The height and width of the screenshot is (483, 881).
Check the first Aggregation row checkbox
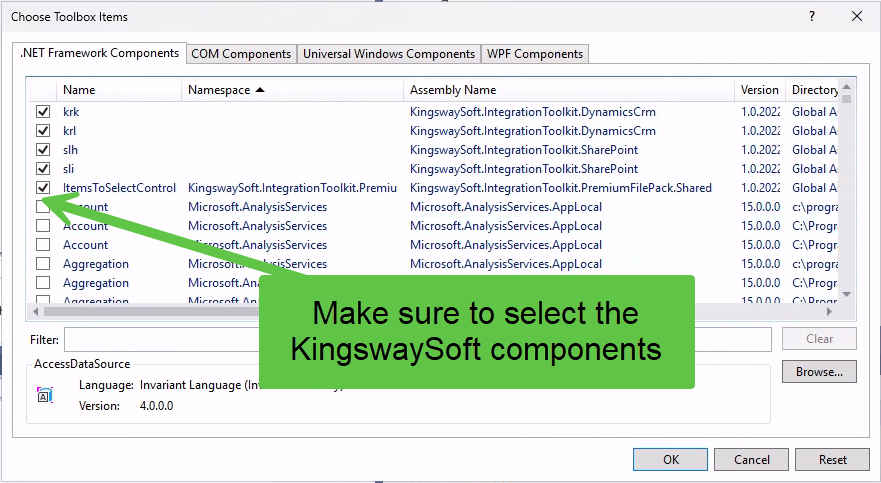[x=43, y=264]
